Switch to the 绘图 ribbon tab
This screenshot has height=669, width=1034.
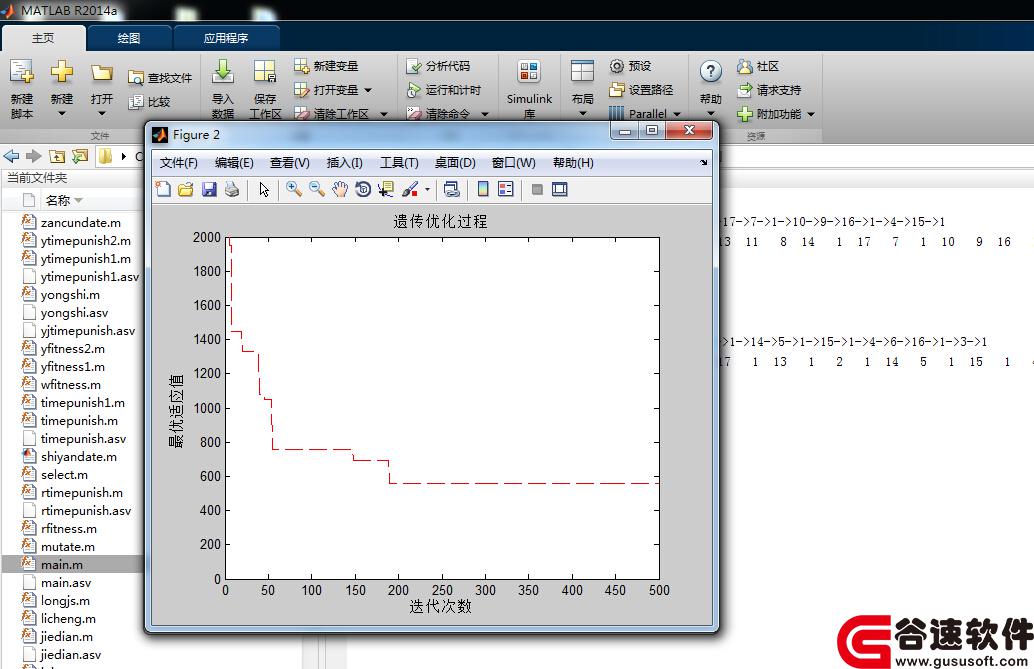[129, 38]
